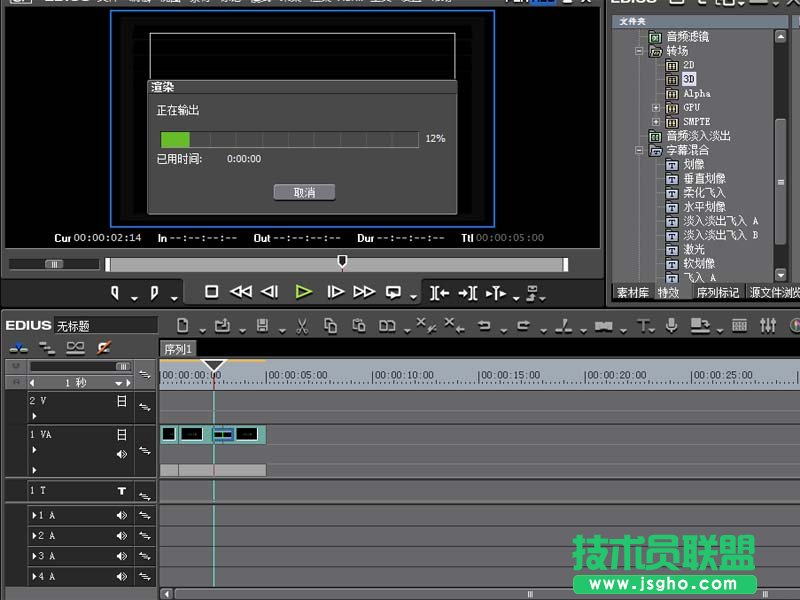Click the Set In point icon

(115, 292)
